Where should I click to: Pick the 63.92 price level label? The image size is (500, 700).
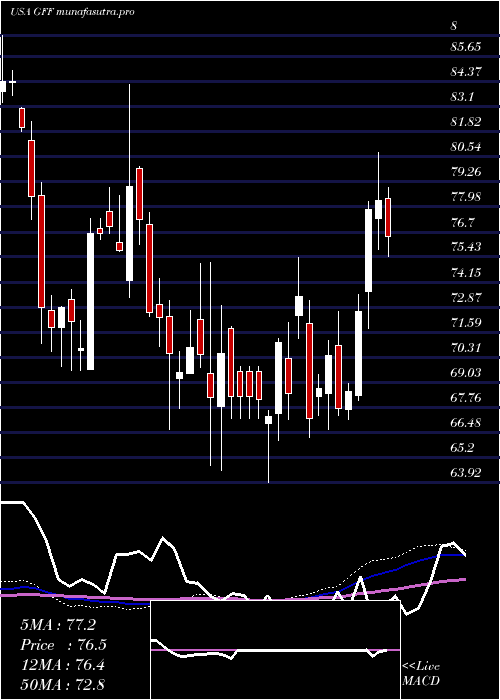(x=466, y=472)
